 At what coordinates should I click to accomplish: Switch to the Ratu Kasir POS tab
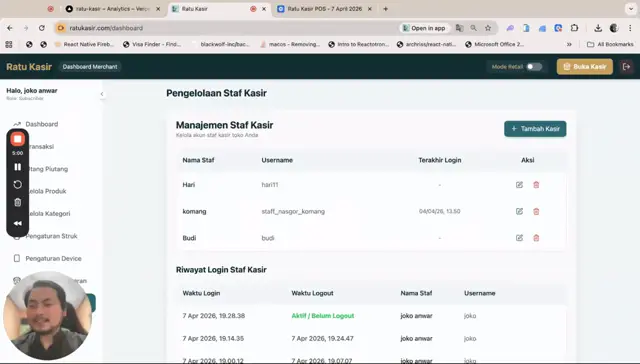click(324, 9)
